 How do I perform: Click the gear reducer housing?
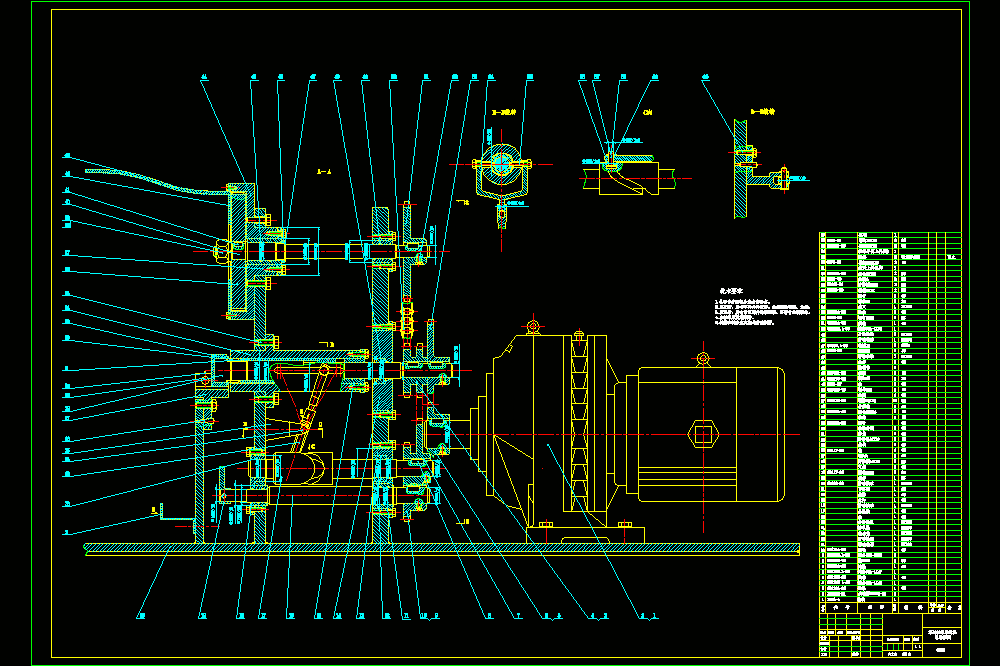tap(545, 434)
